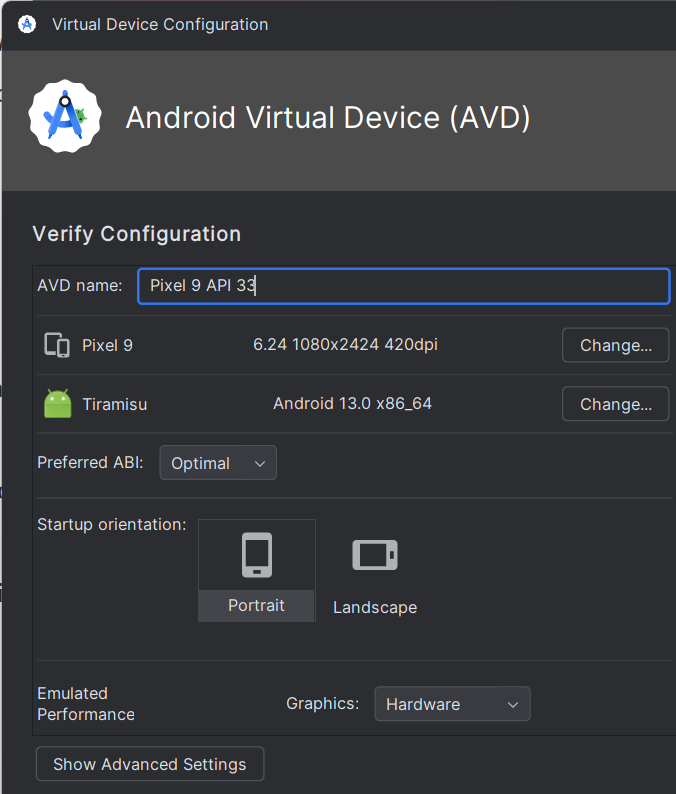This screenshot has height=794, width=676.
Task: Change the Pixel 9 device definition
Action: (615, 345)
